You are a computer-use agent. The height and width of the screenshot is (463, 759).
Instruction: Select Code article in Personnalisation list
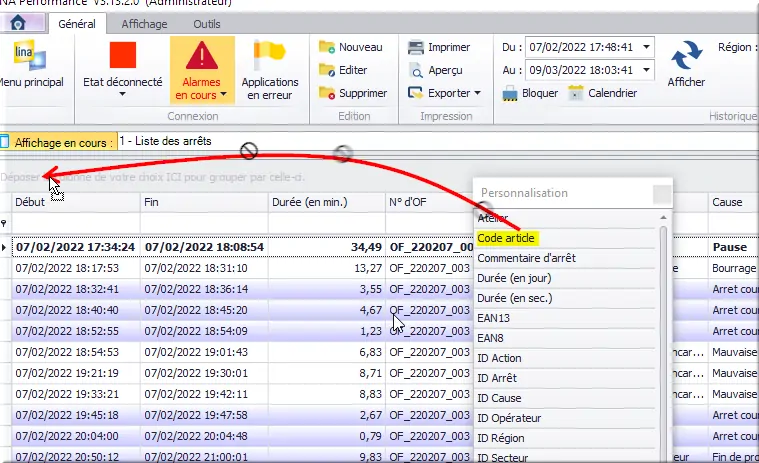coord(508,238)
